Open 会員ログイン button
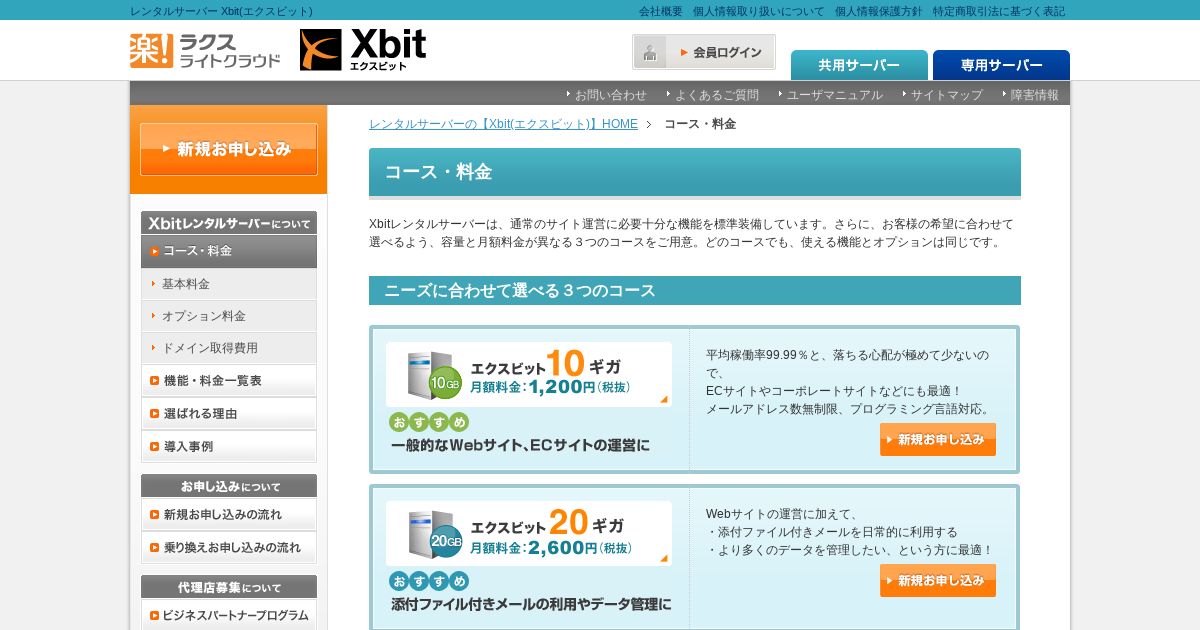1200x630 pixels. coord(704,52)
